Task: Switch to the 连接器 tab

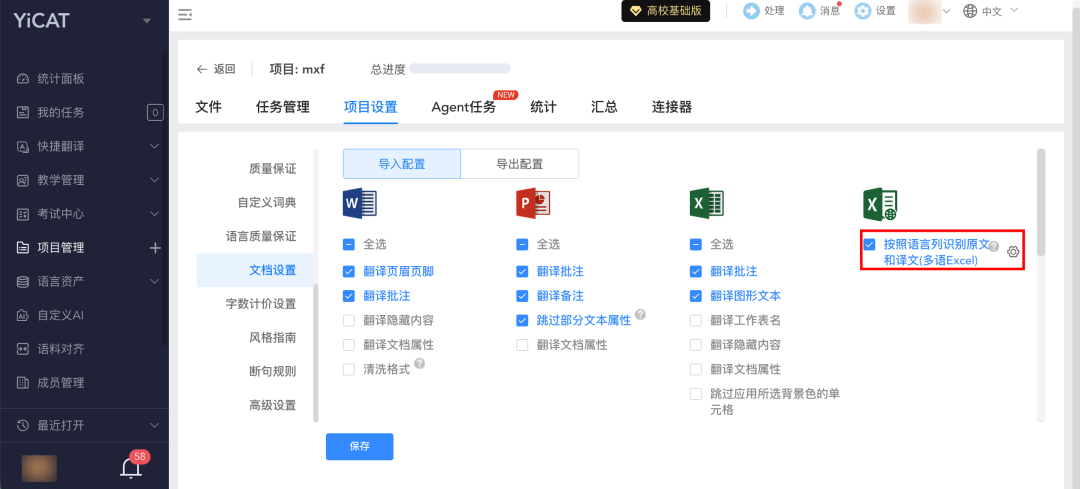Action: coord(672,107)
